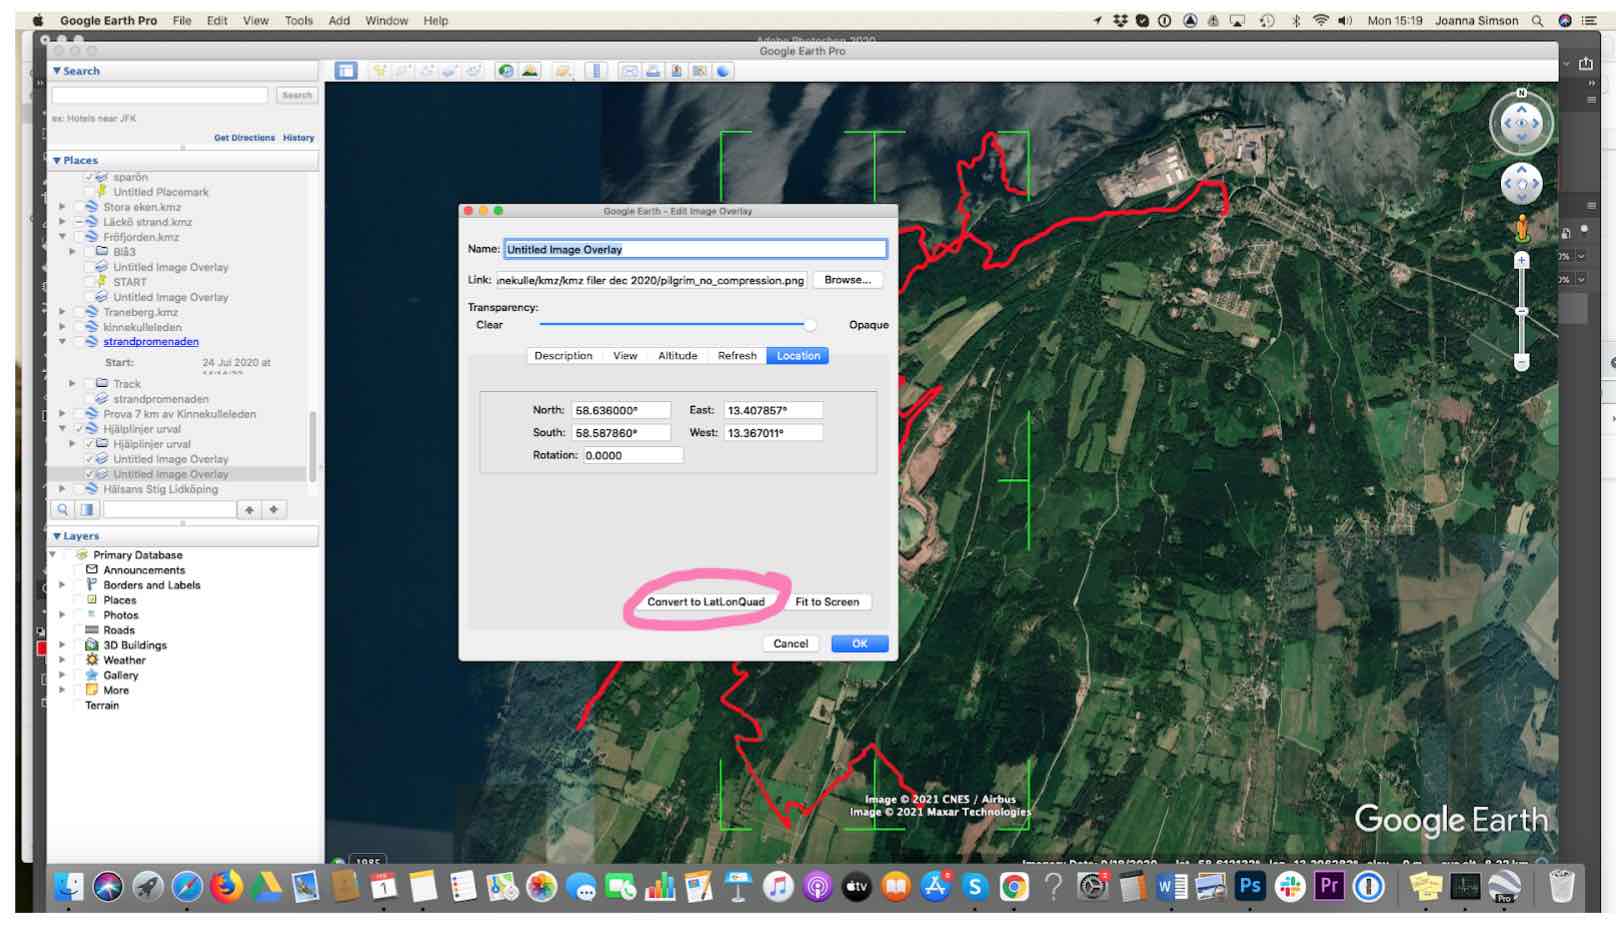Click the Places panel view toggle icon
Viewport: 1616px width, 932px height.
tap(87, 510)
